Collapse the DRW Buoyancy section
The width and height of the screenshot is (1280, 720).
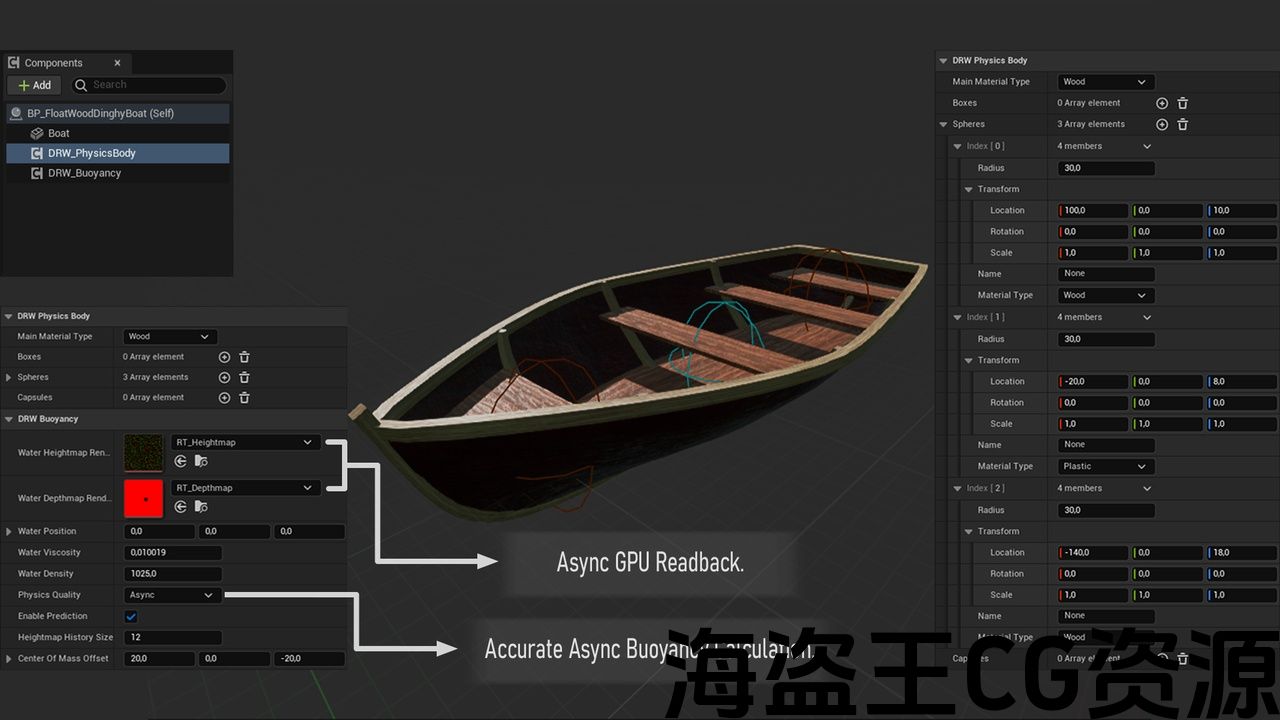pyautogui.click(x=8, y=419)
